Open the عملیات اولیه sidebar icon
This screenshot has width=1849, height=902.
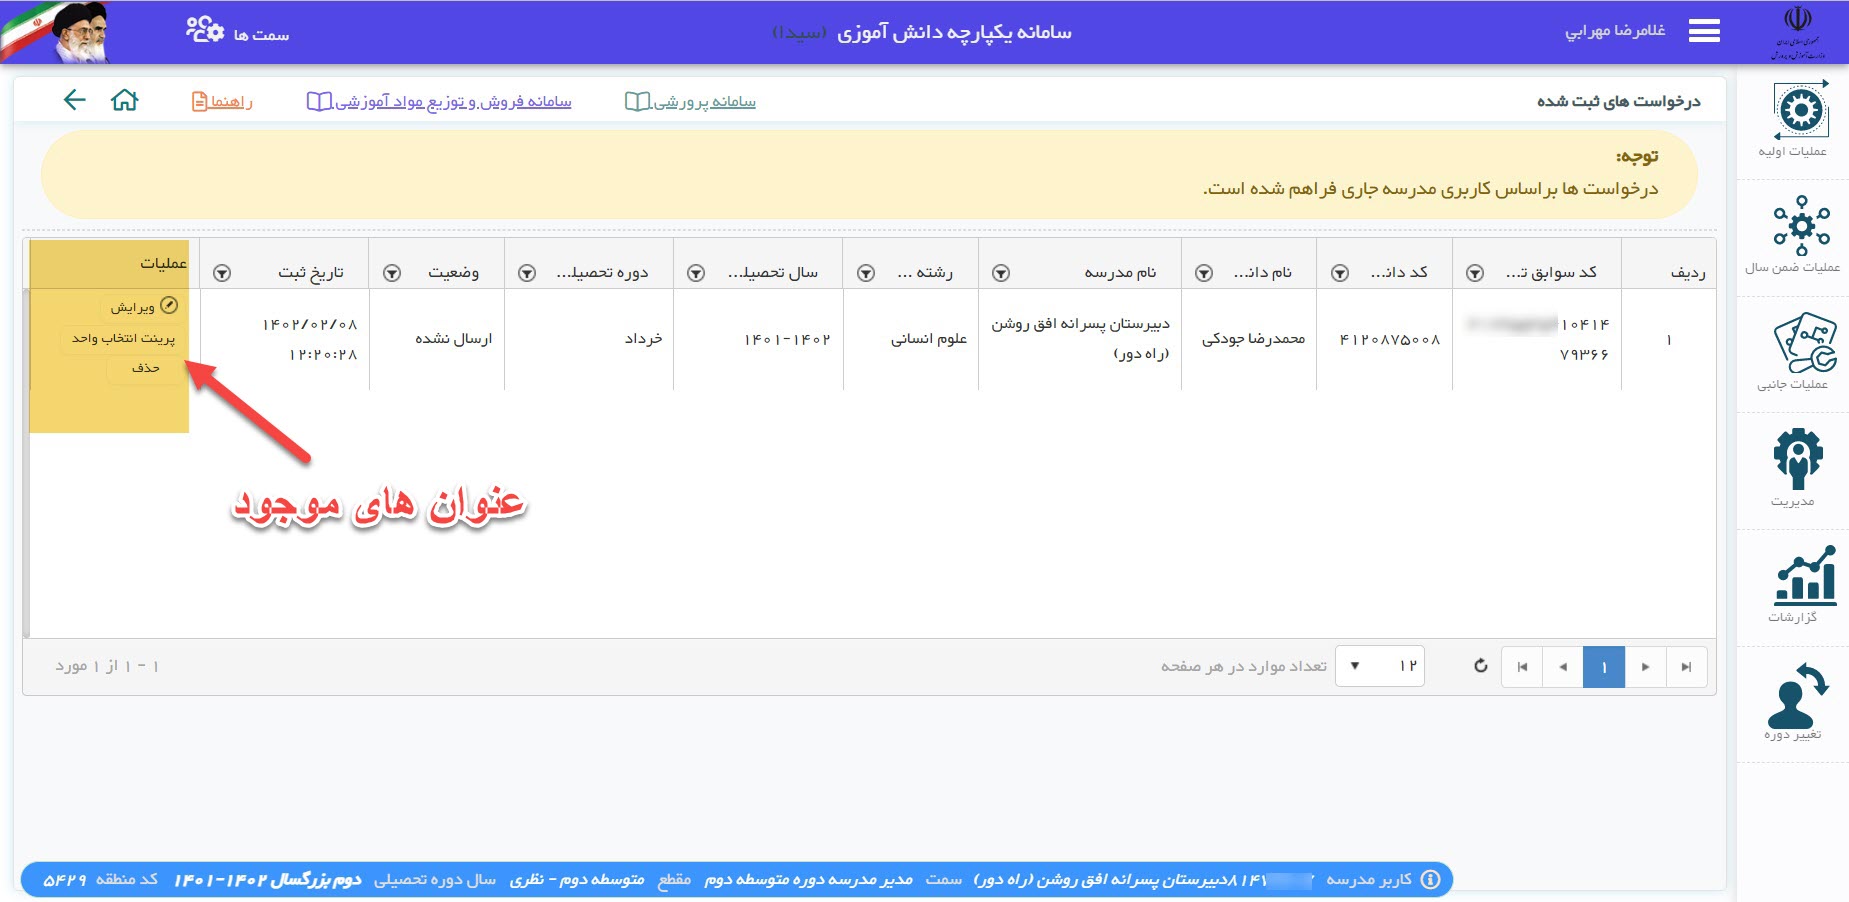1799,112
